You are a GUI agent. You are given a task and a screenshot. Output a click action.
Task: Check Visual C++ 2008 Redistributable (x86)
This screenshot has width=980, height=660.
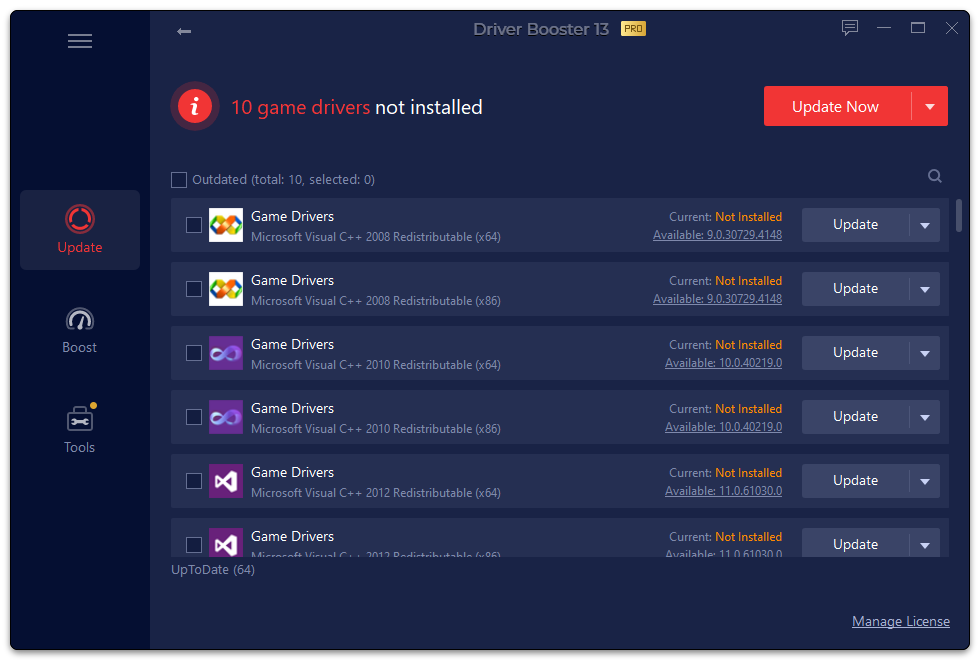194,289
